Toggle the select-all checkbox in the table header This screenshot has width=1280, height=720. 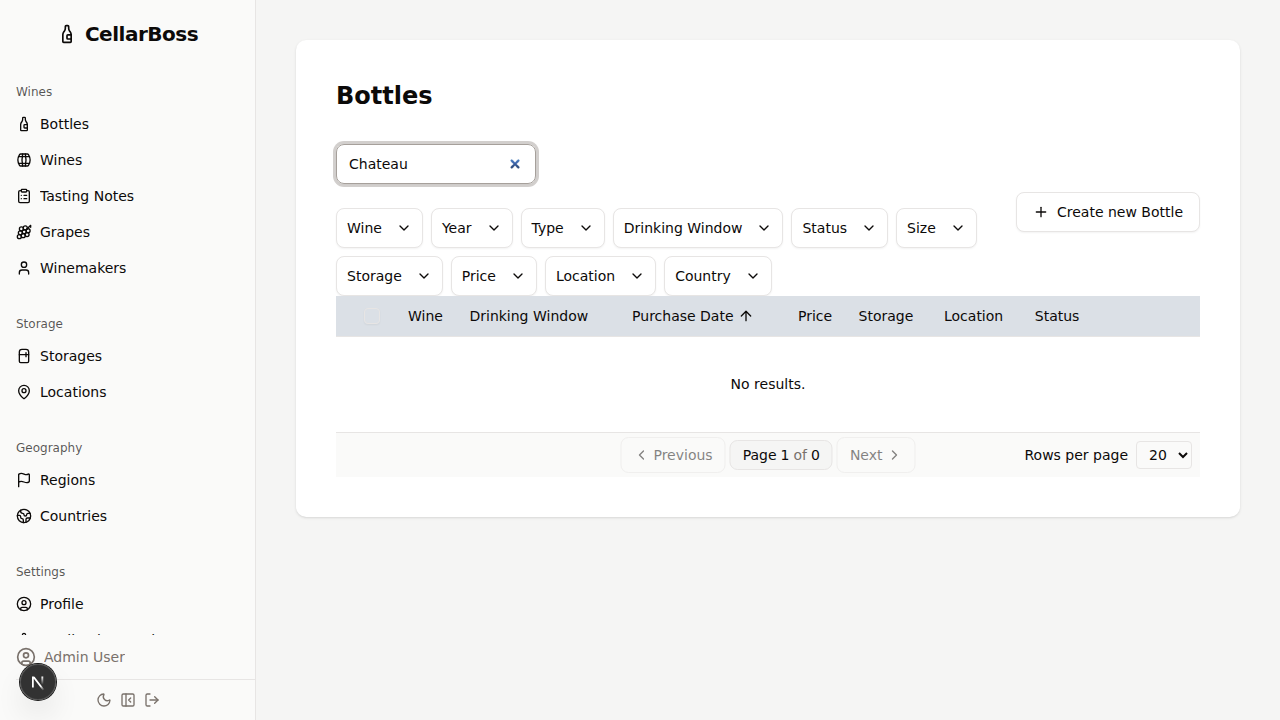coord(371,316)
